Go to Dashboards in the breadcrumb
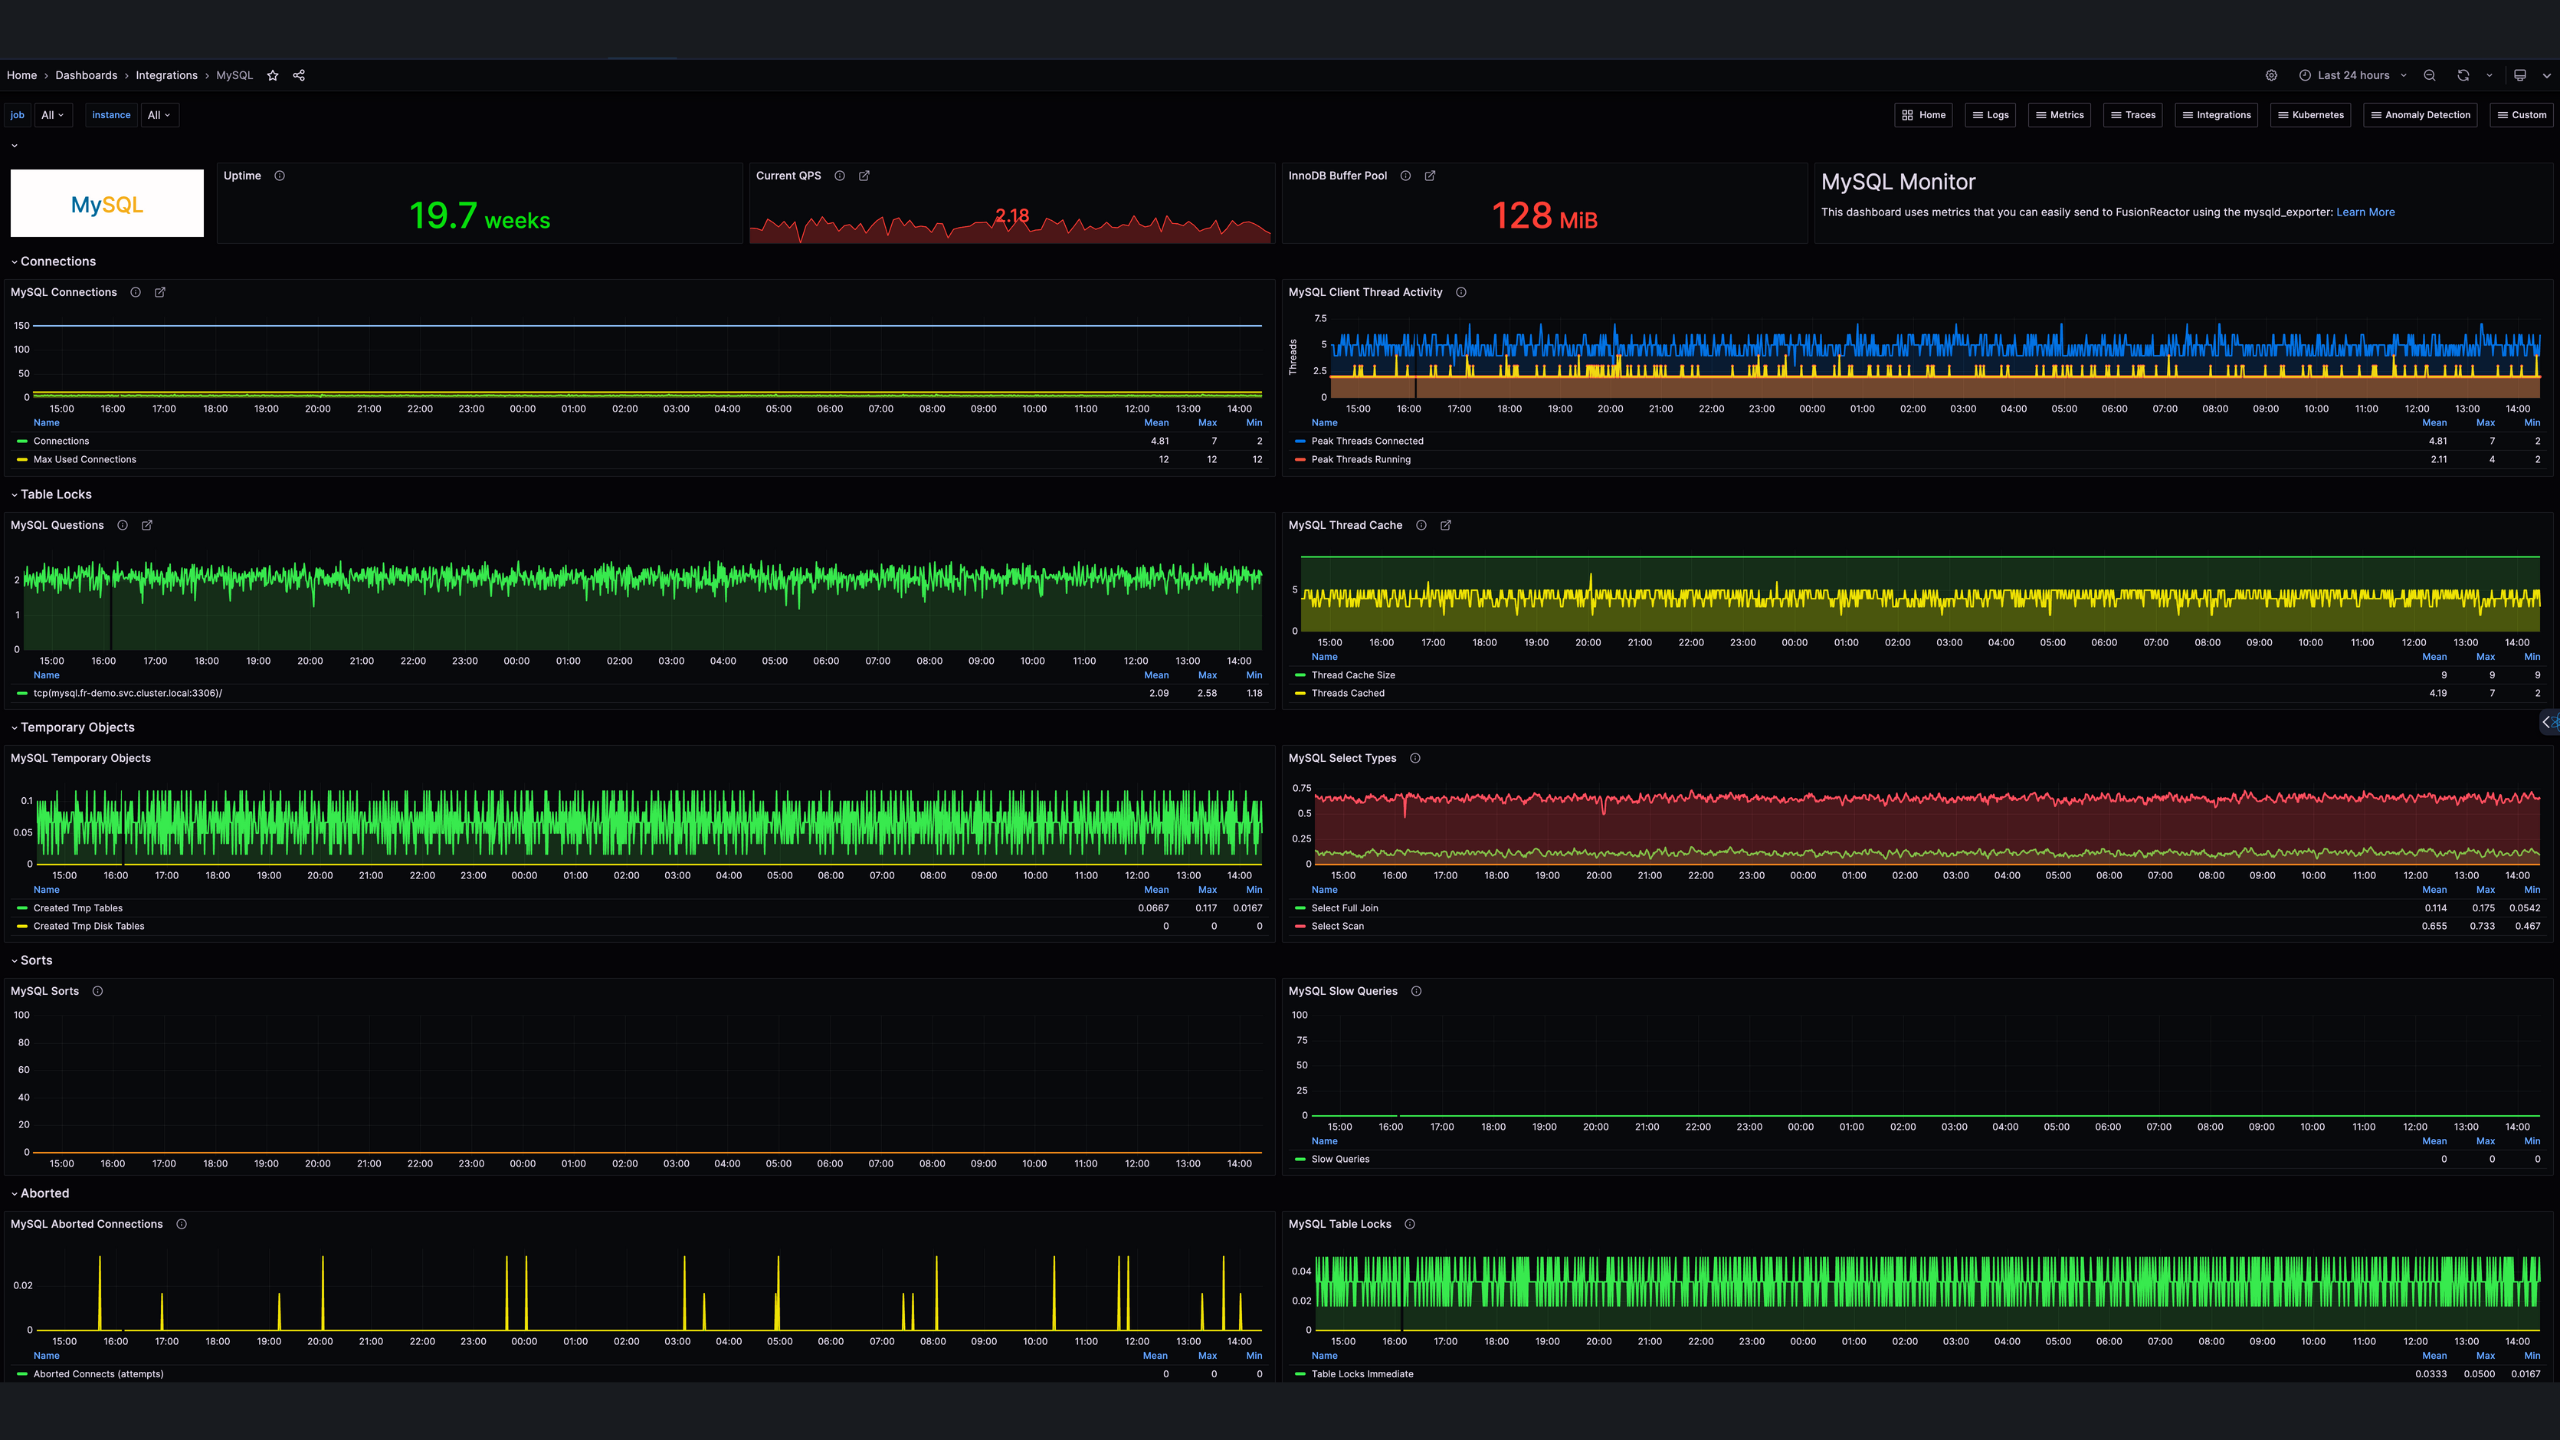2560x1440 pixels. (86, 75)
